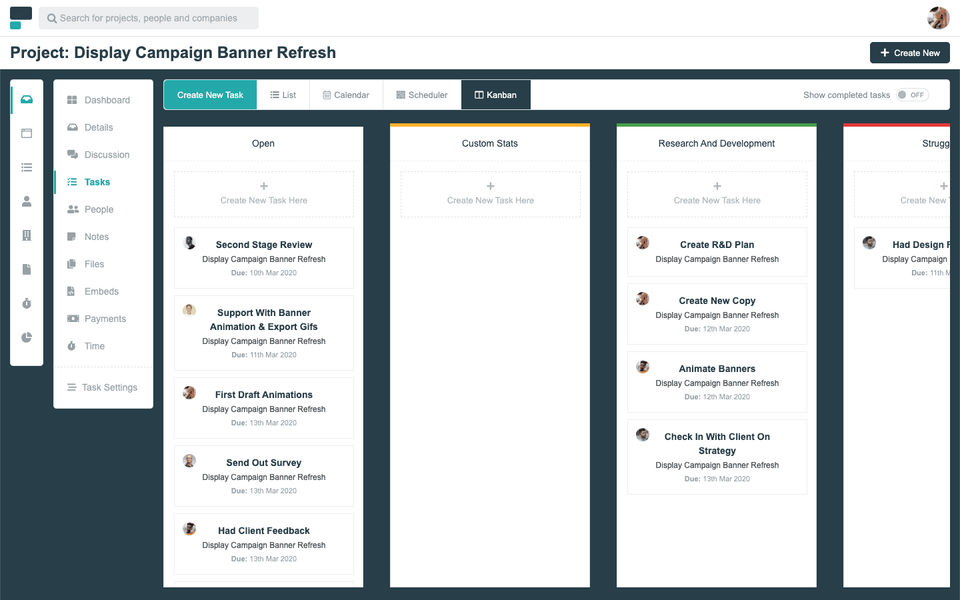Open the document icon in the icon rail
960x600 pixels.
26,269
